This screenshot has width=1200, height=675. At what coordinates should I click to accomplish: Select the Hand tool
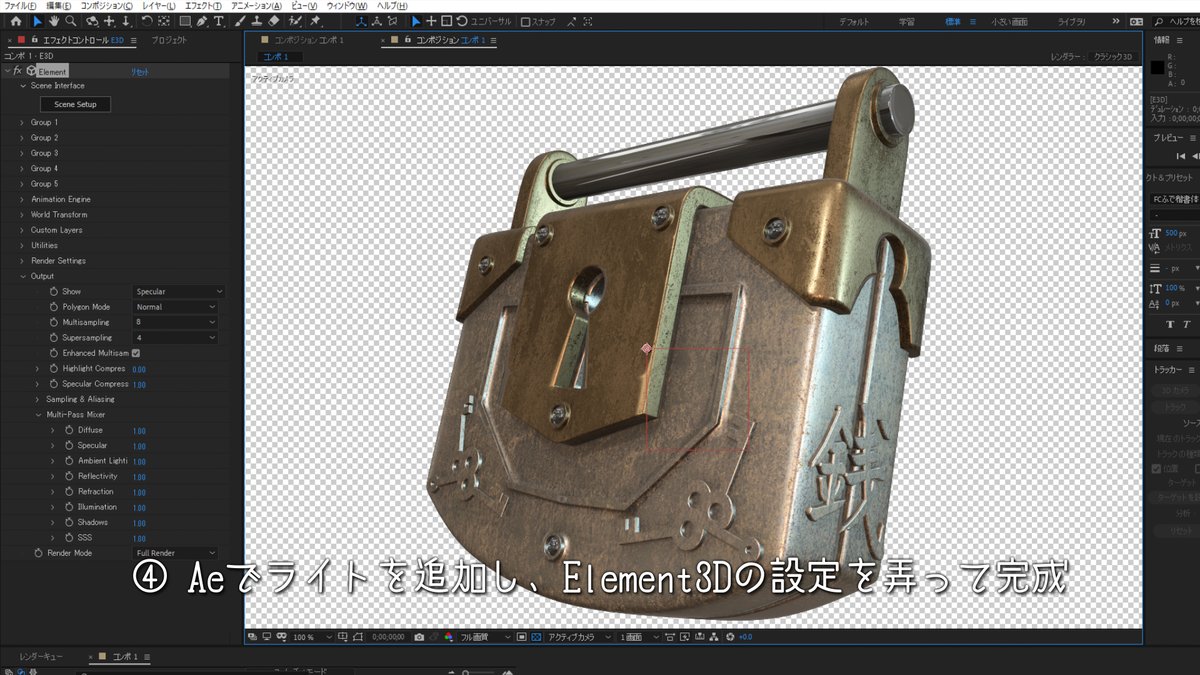[x=54, y=20]
